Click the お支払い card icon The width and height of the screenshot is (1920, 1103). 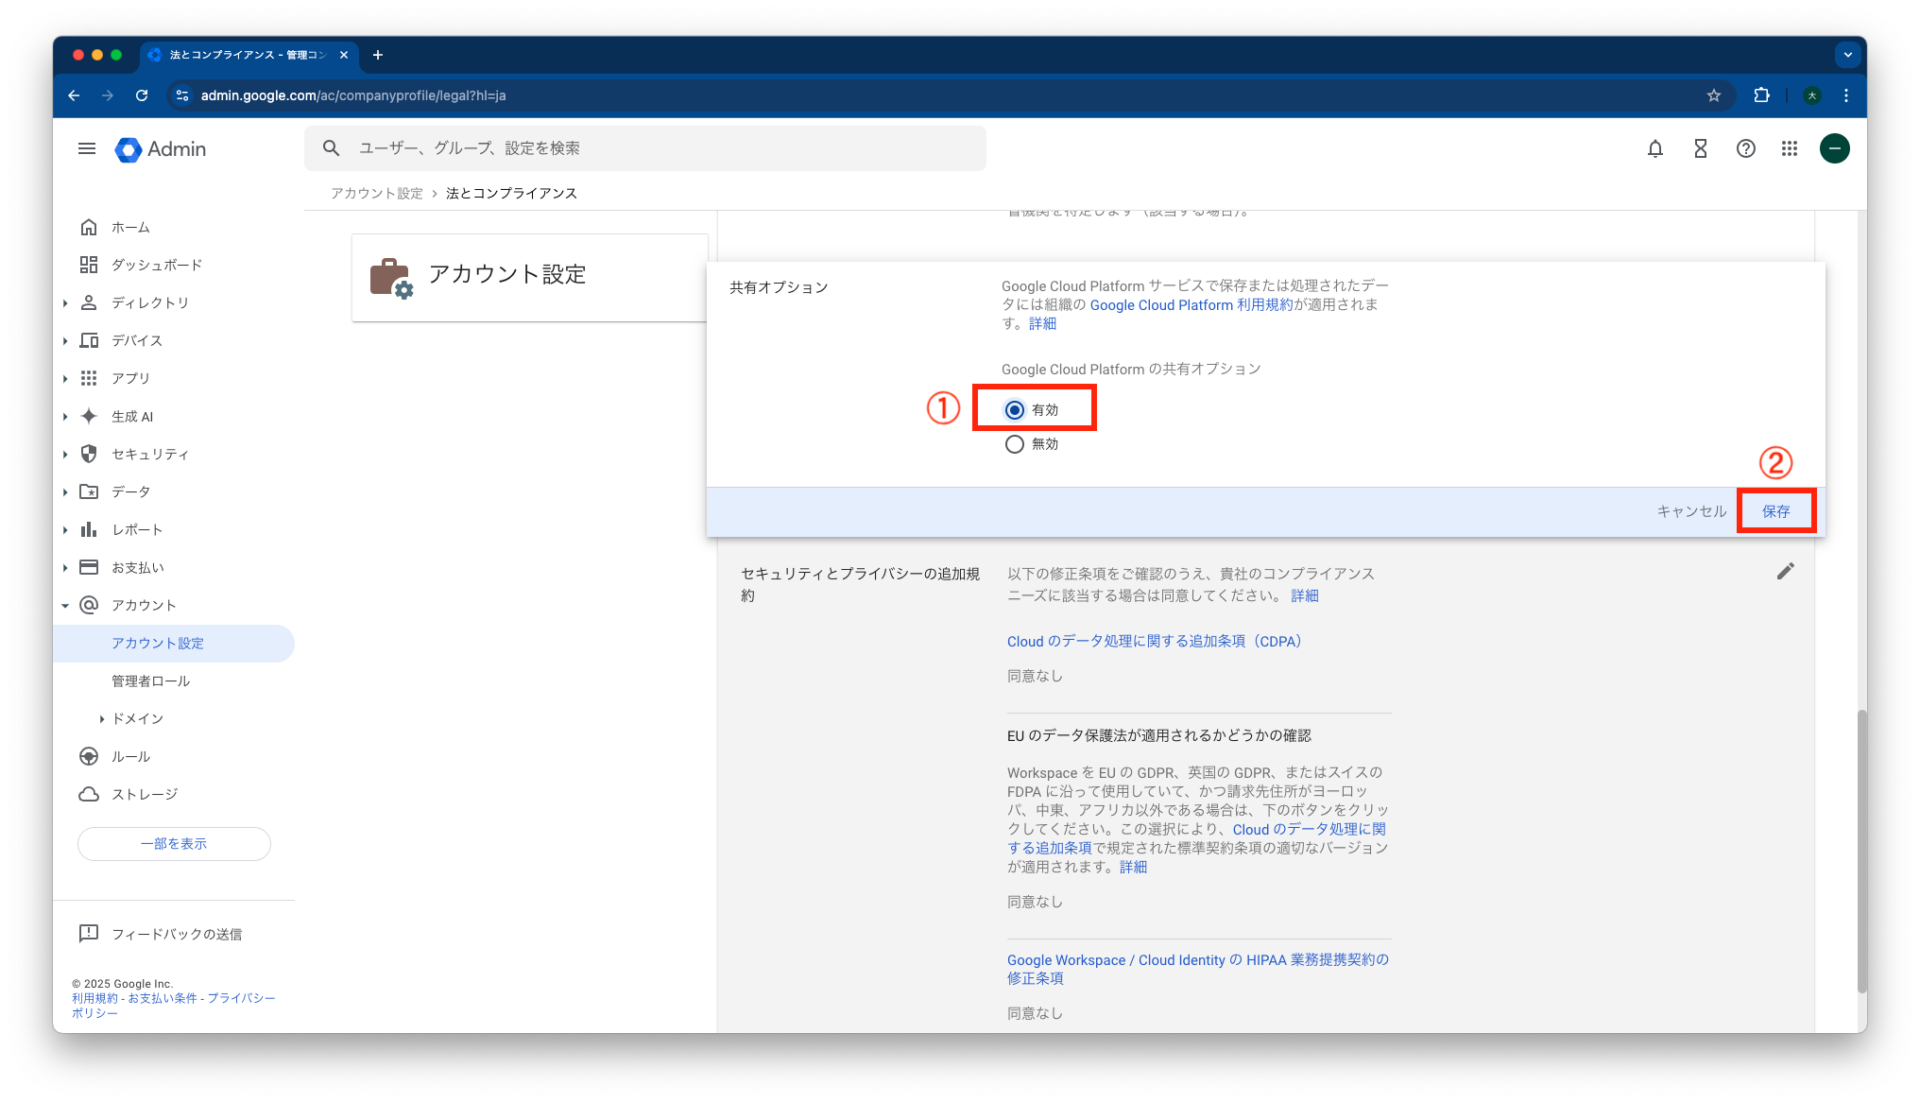[89, 567]
